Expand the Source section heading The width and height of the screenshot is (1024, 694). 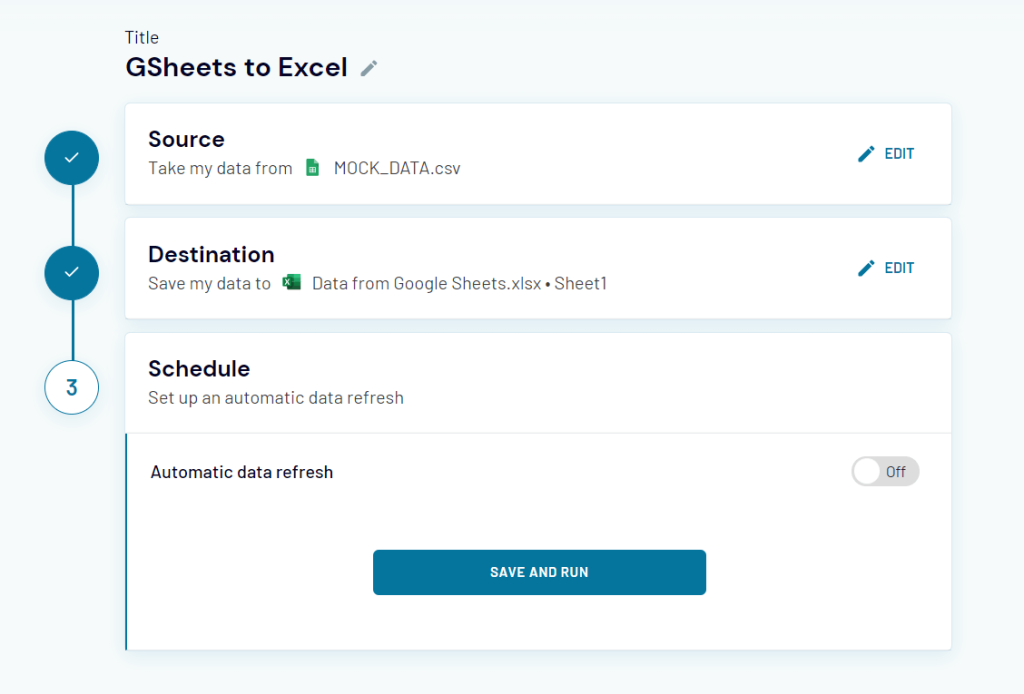click(x=186, y=139)
